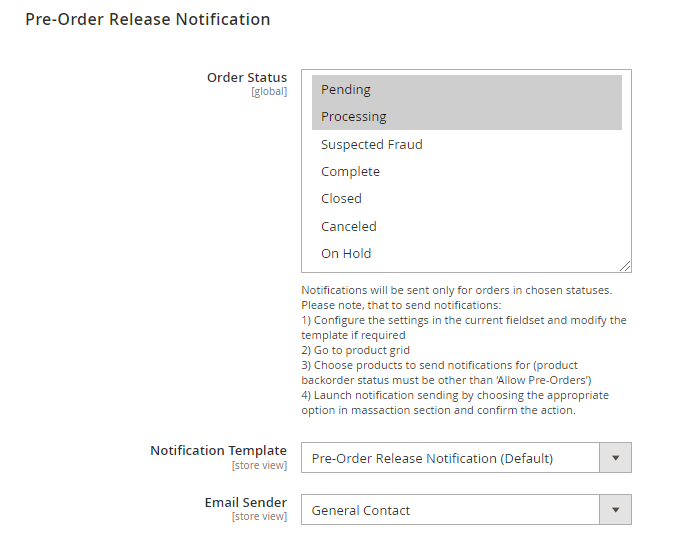Click the Email Sender field label
Image resolution: width=685 pixels, height=541 pixels.
(x=246, y=502)
